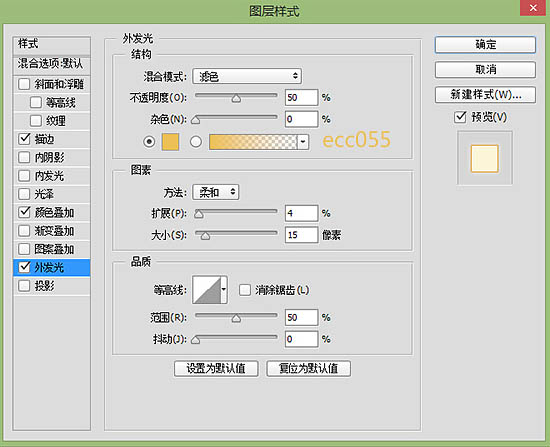Image resolution: width=550 pixels, height=447 pixels.
Task: Uncheck the 颜色叠加 checkbox
Action: 24,212
